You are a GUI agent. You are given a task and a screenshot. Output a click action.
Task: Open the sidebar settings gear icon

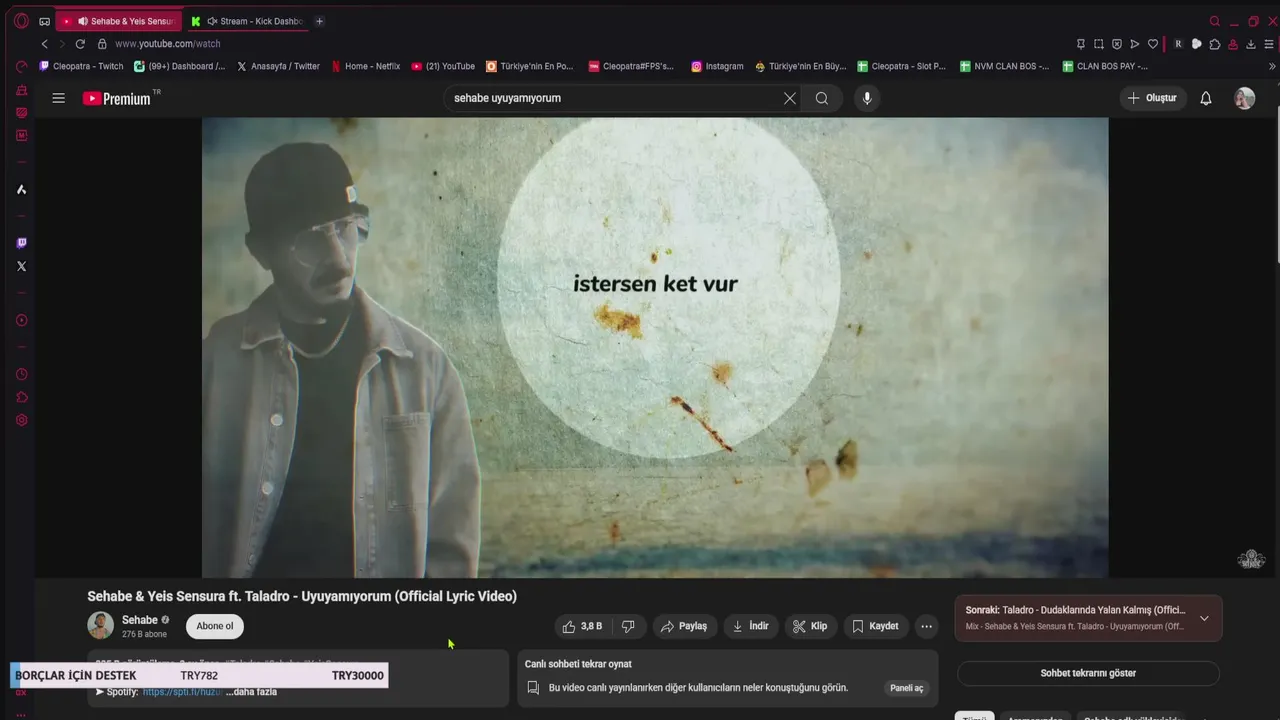(21, 420)
